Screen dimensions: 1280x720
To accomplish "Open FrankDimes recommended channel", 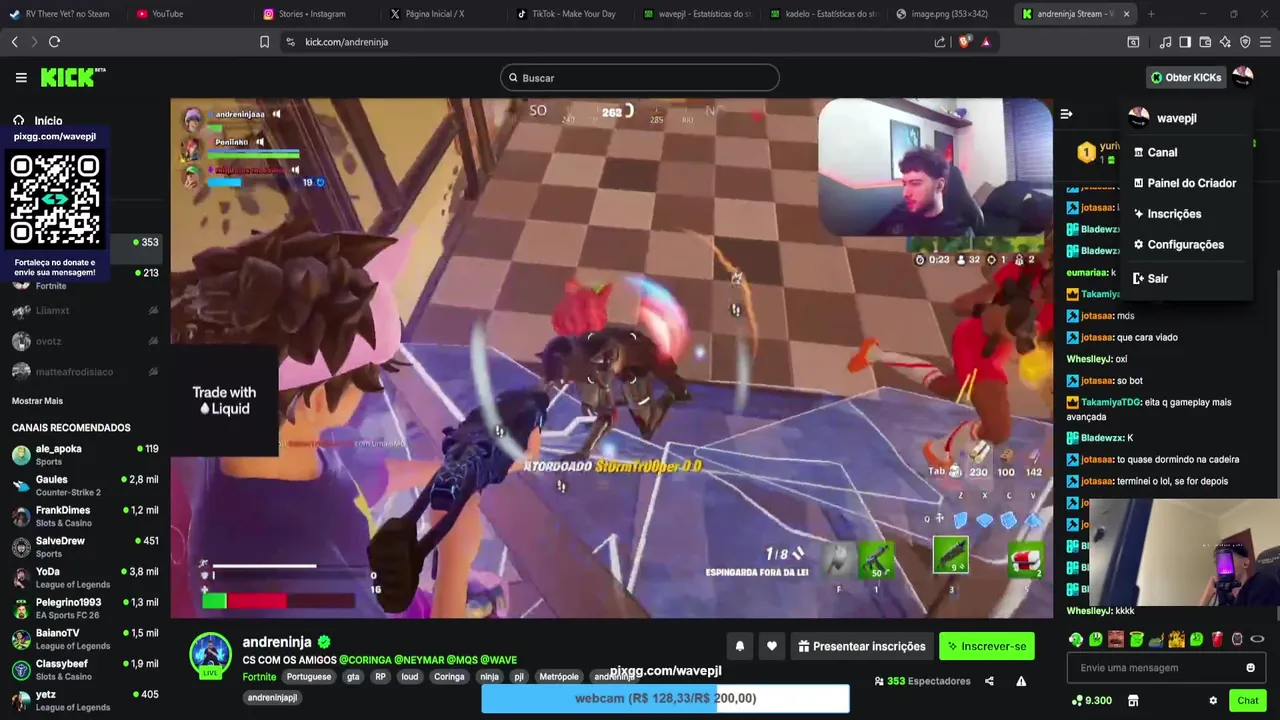I will pos(84,516).
